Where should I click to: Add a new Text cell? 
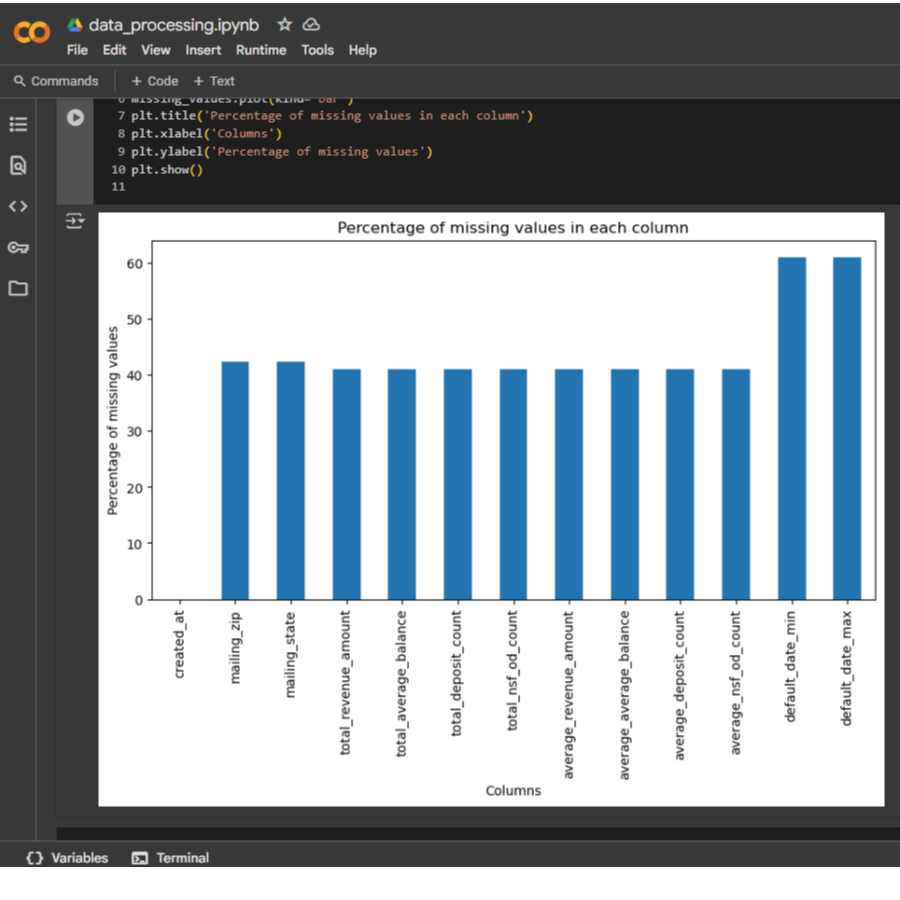(x=214, y=81)
